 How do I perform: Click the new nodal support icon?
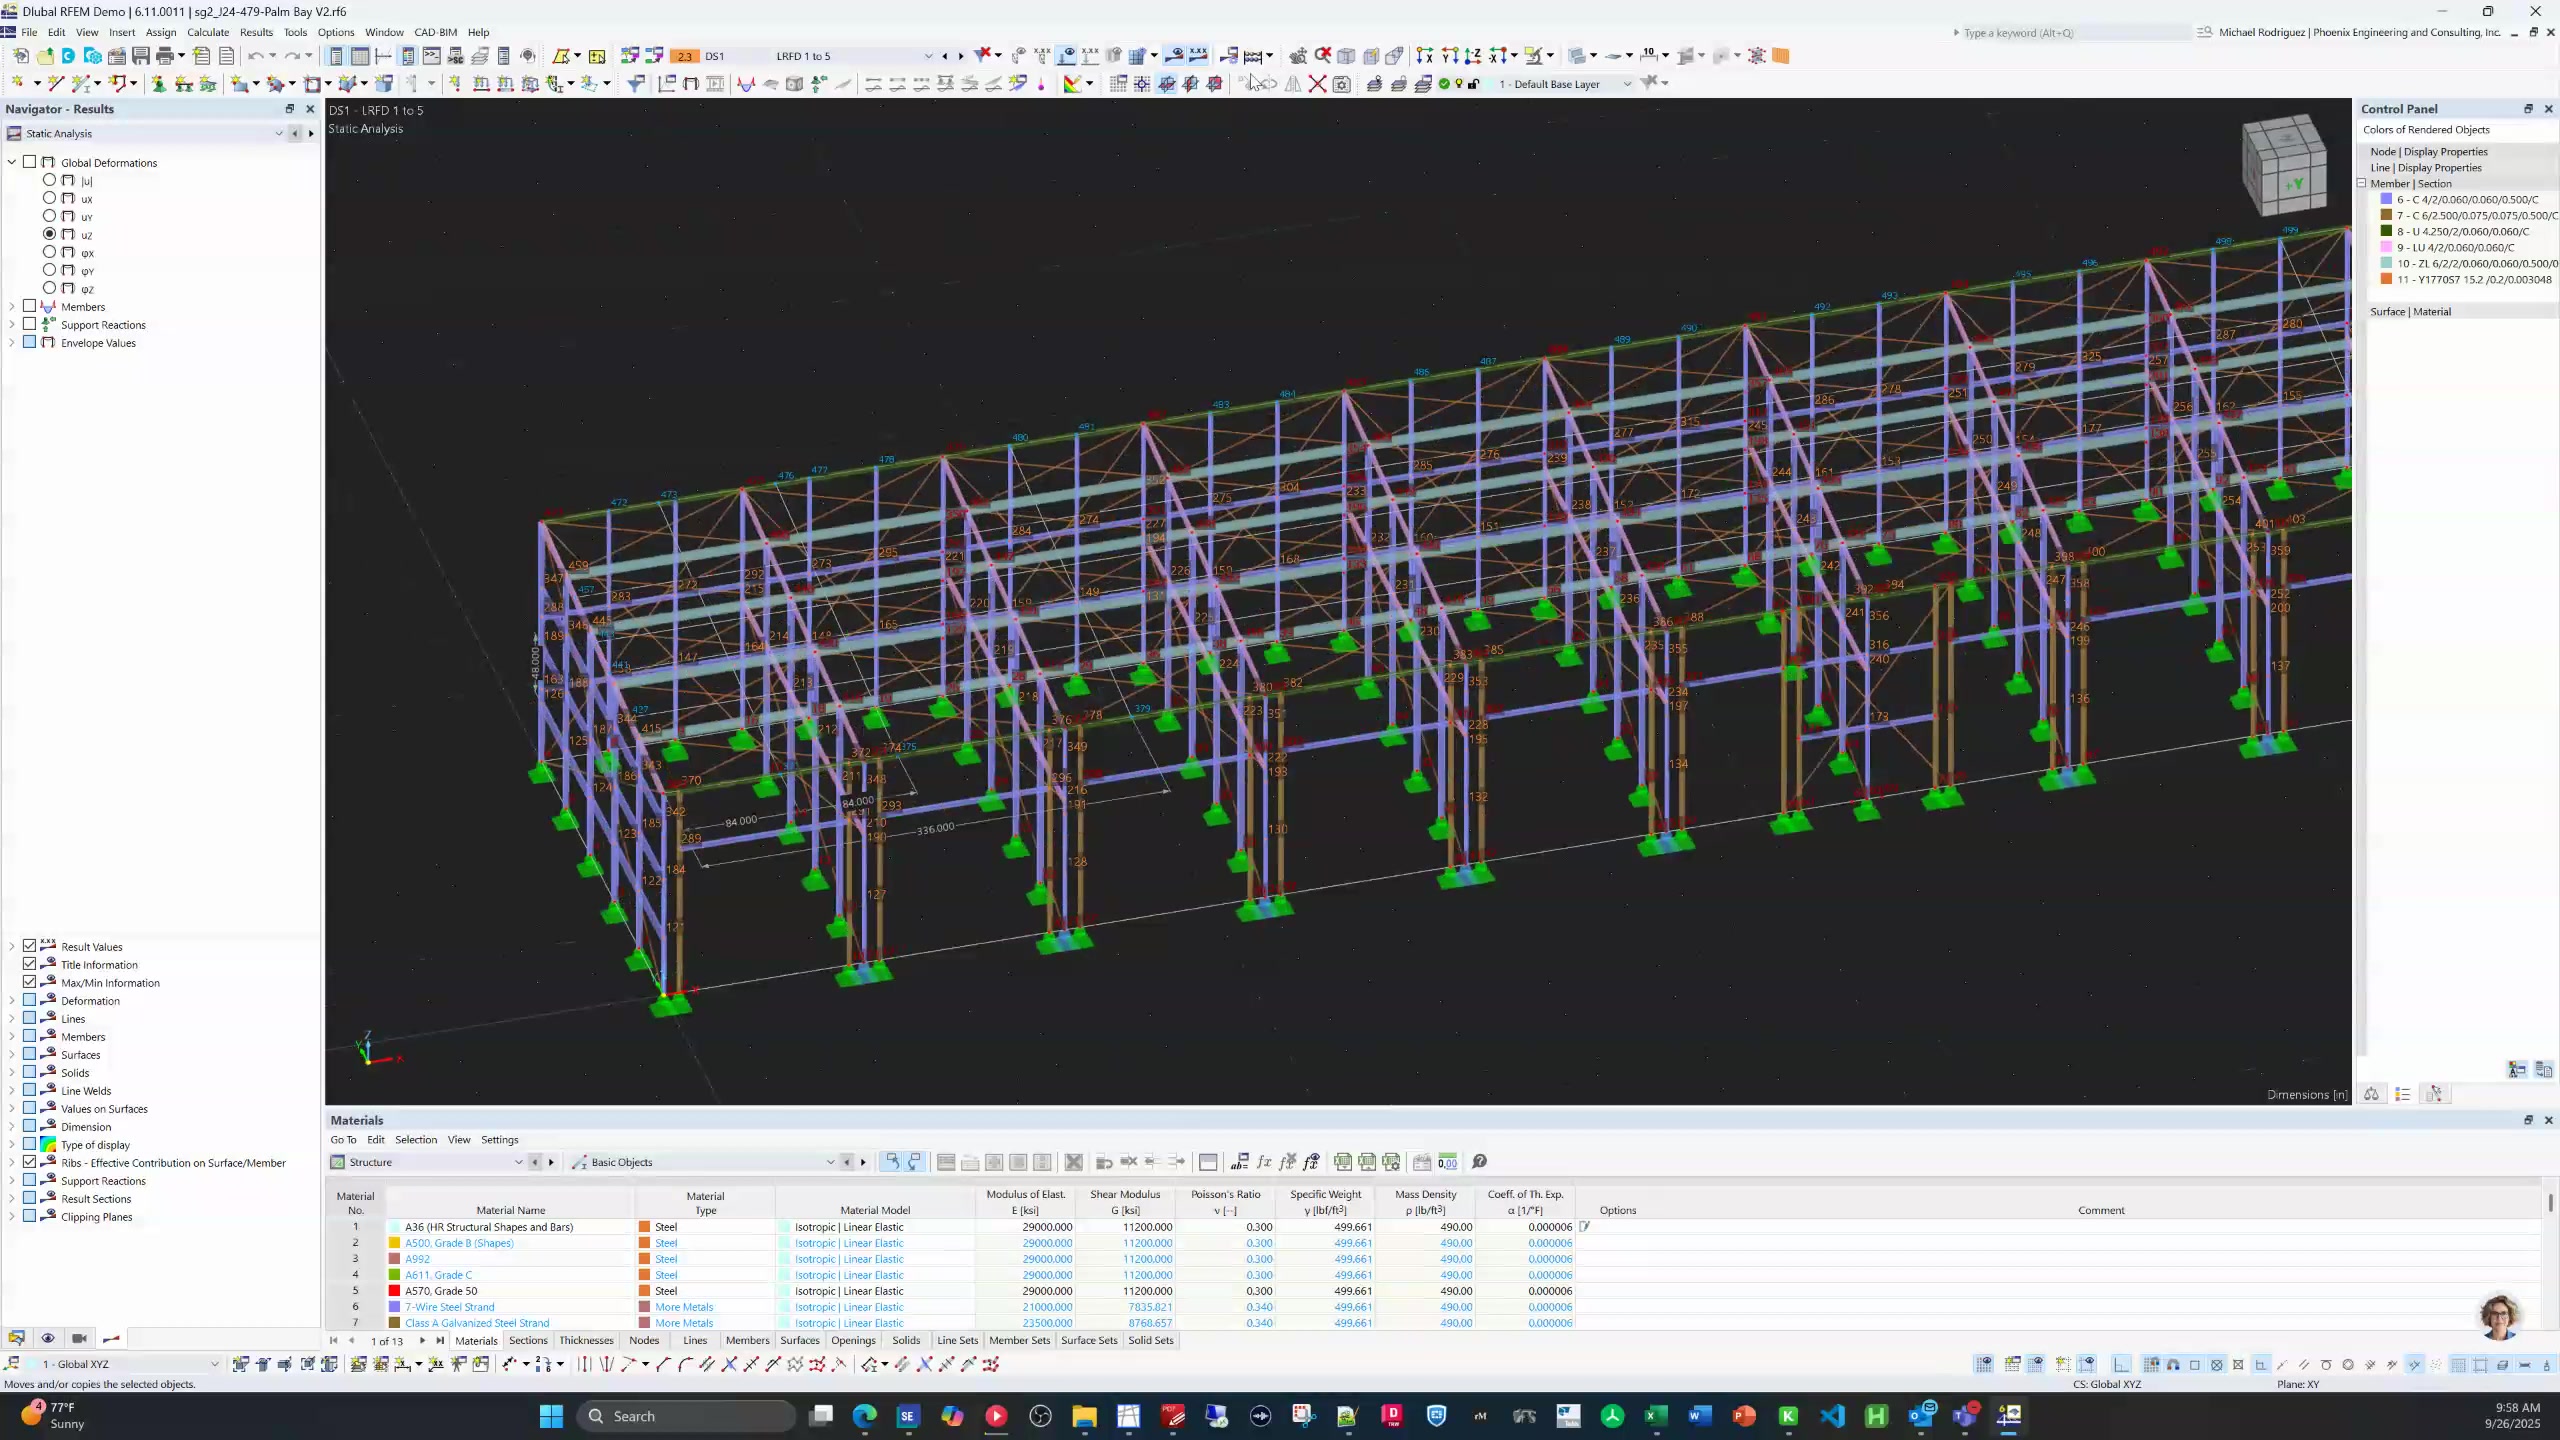pyautogui.click(x=159, y=84)
